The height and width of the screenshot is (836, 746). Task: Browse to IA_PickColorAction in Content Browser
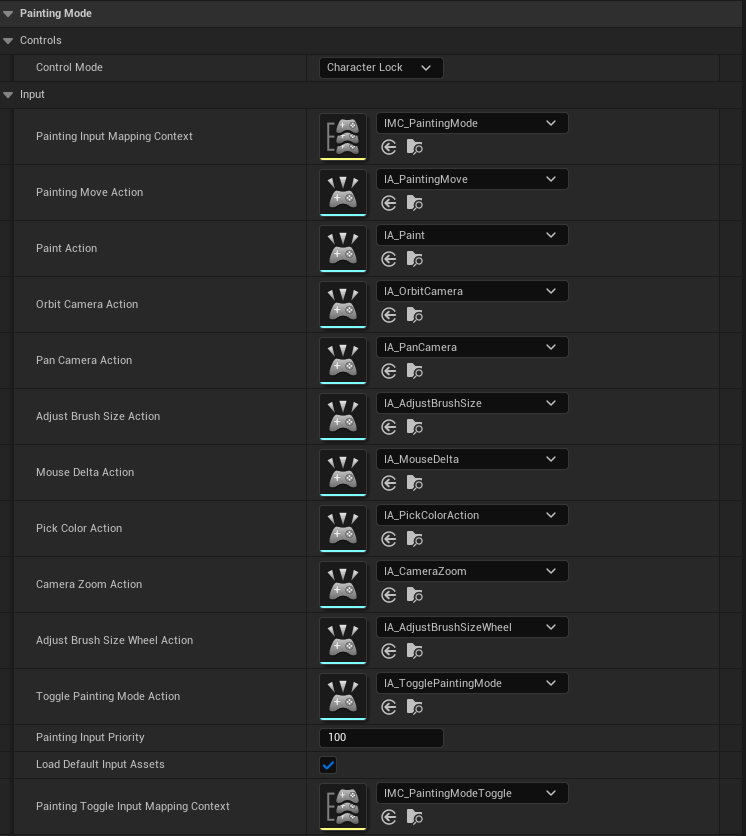click(x=414, y=539)
